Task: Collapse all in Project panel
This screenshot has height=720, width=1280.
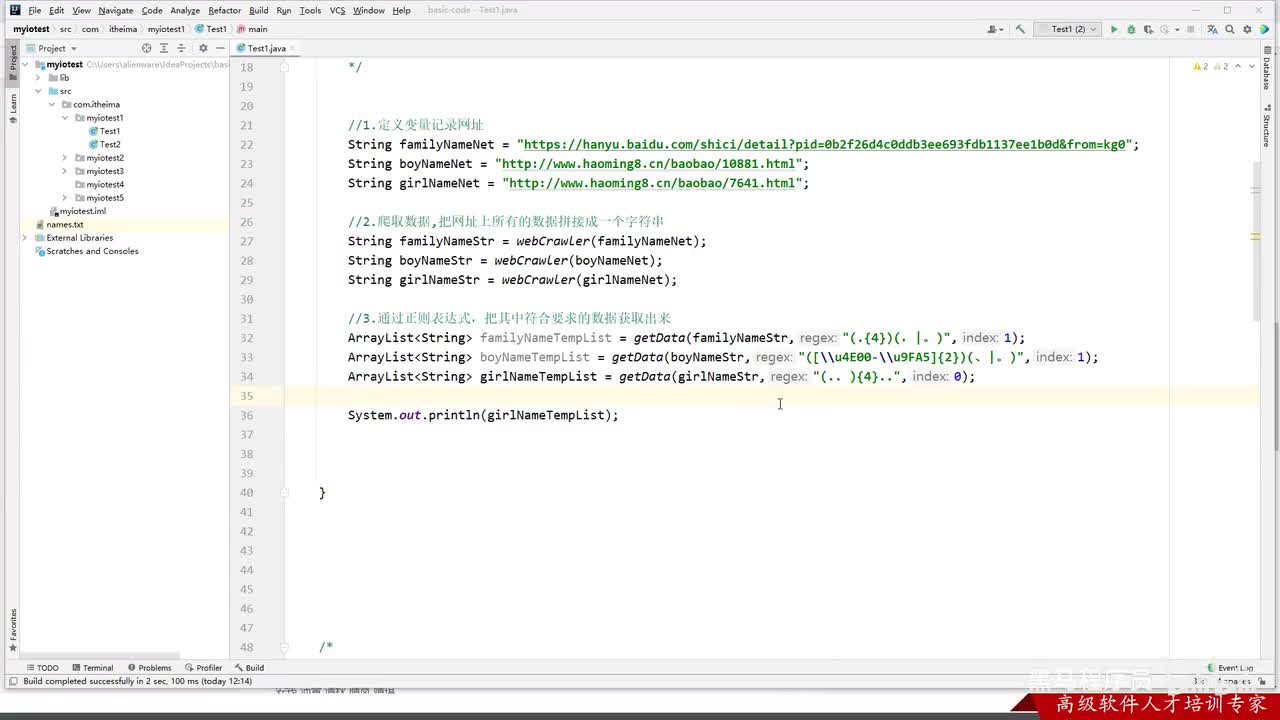Action: (183, 48)
